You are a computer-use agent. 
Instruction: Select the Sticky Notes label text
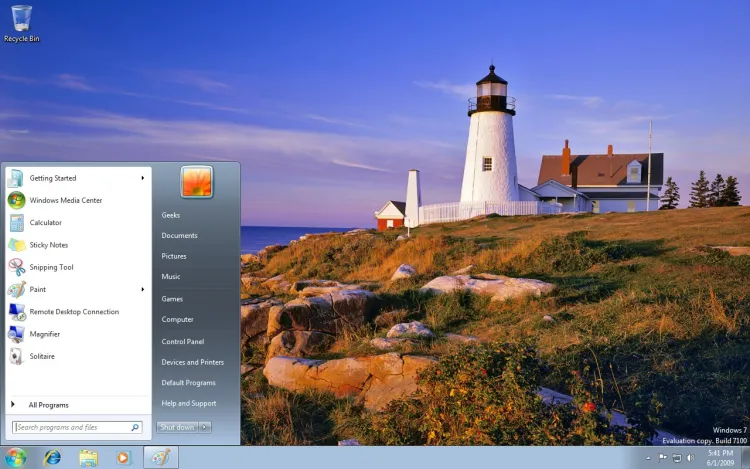tap(49, 245)
